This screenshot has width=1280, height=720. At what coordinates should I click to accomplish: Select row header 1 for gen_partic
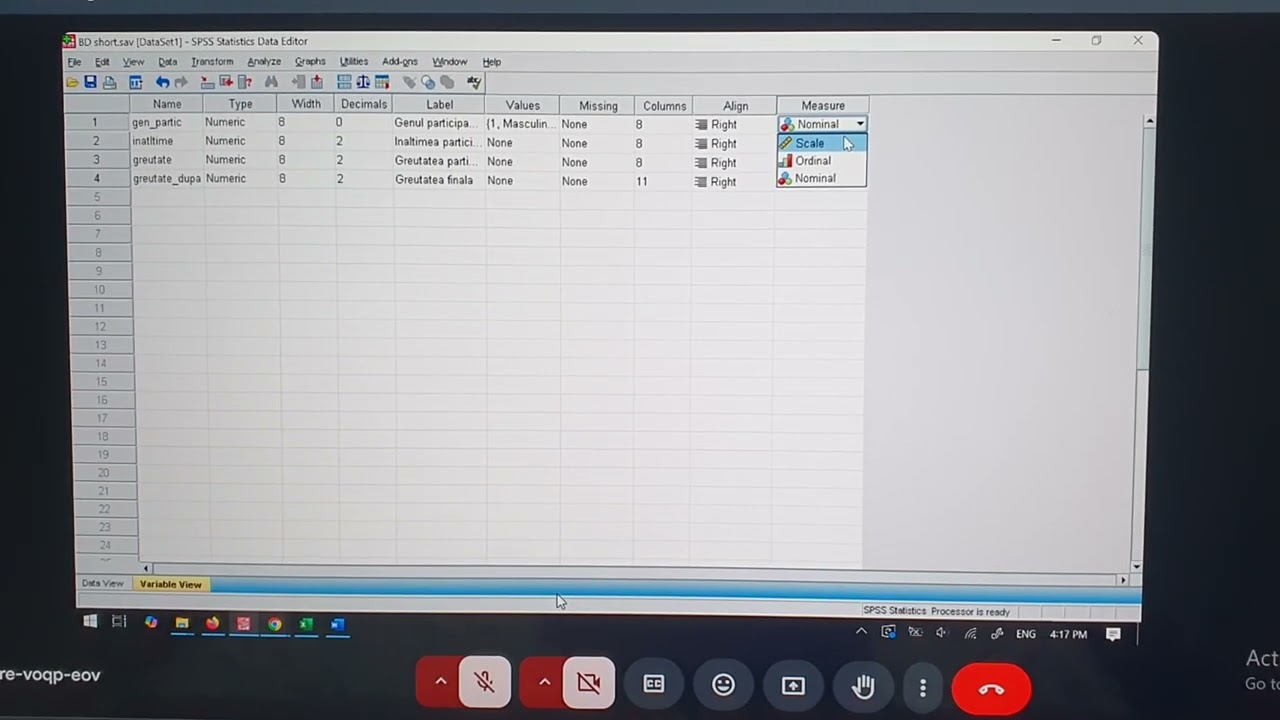coord(96,122)
